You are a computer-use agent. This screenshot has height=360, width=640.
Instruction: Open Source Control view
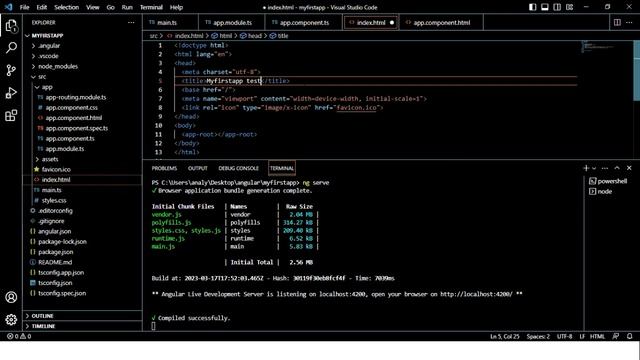[x=11, y=70]
